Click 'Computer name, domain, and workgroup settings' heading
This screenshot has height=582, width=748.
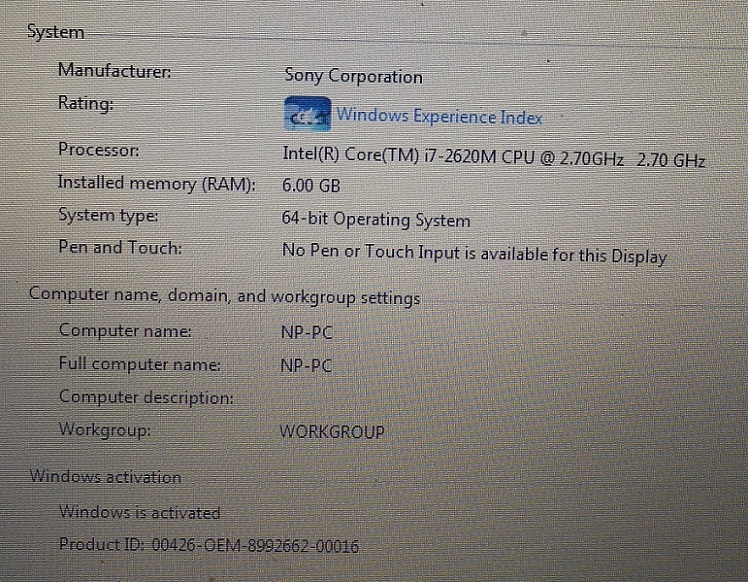pyautogui.click(x=225, y=295)
